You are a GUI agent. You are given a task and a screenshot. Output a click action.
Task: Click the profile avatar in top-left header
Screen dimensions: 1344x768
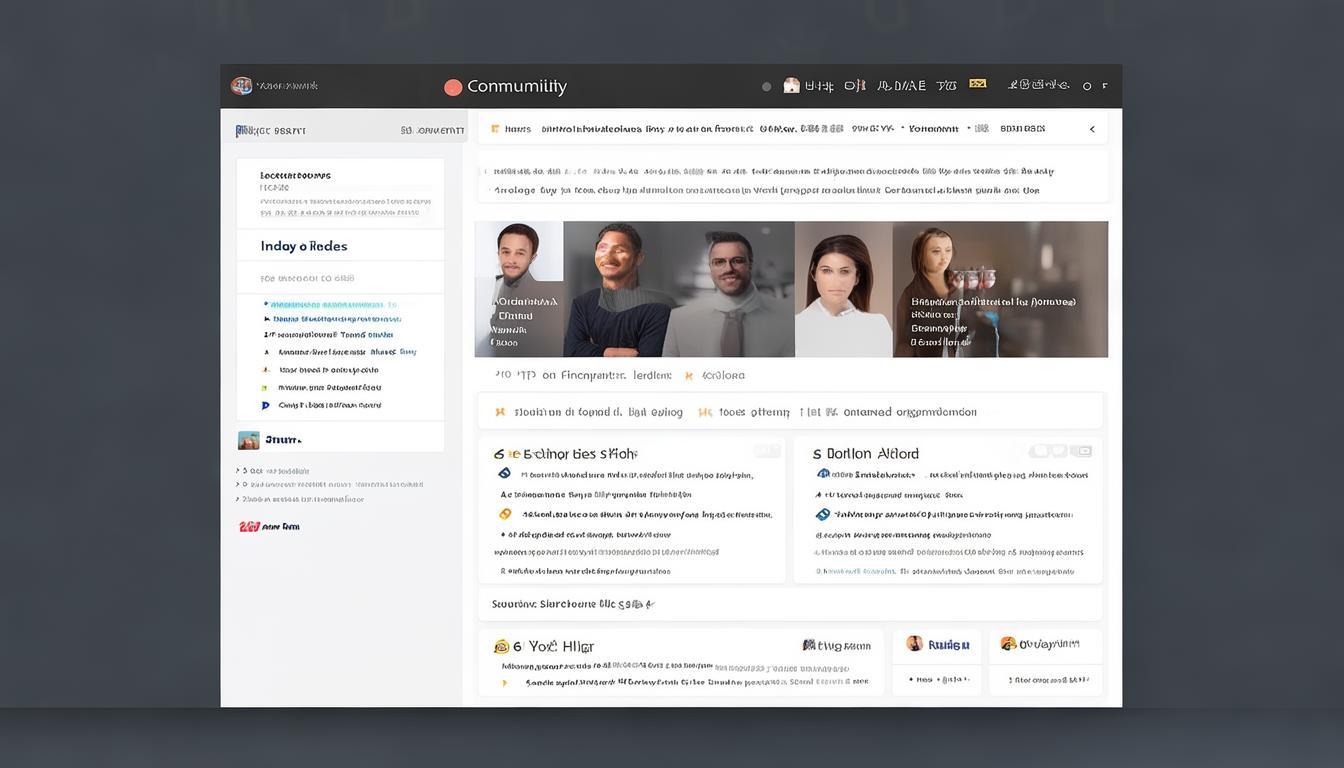point(241,86)
